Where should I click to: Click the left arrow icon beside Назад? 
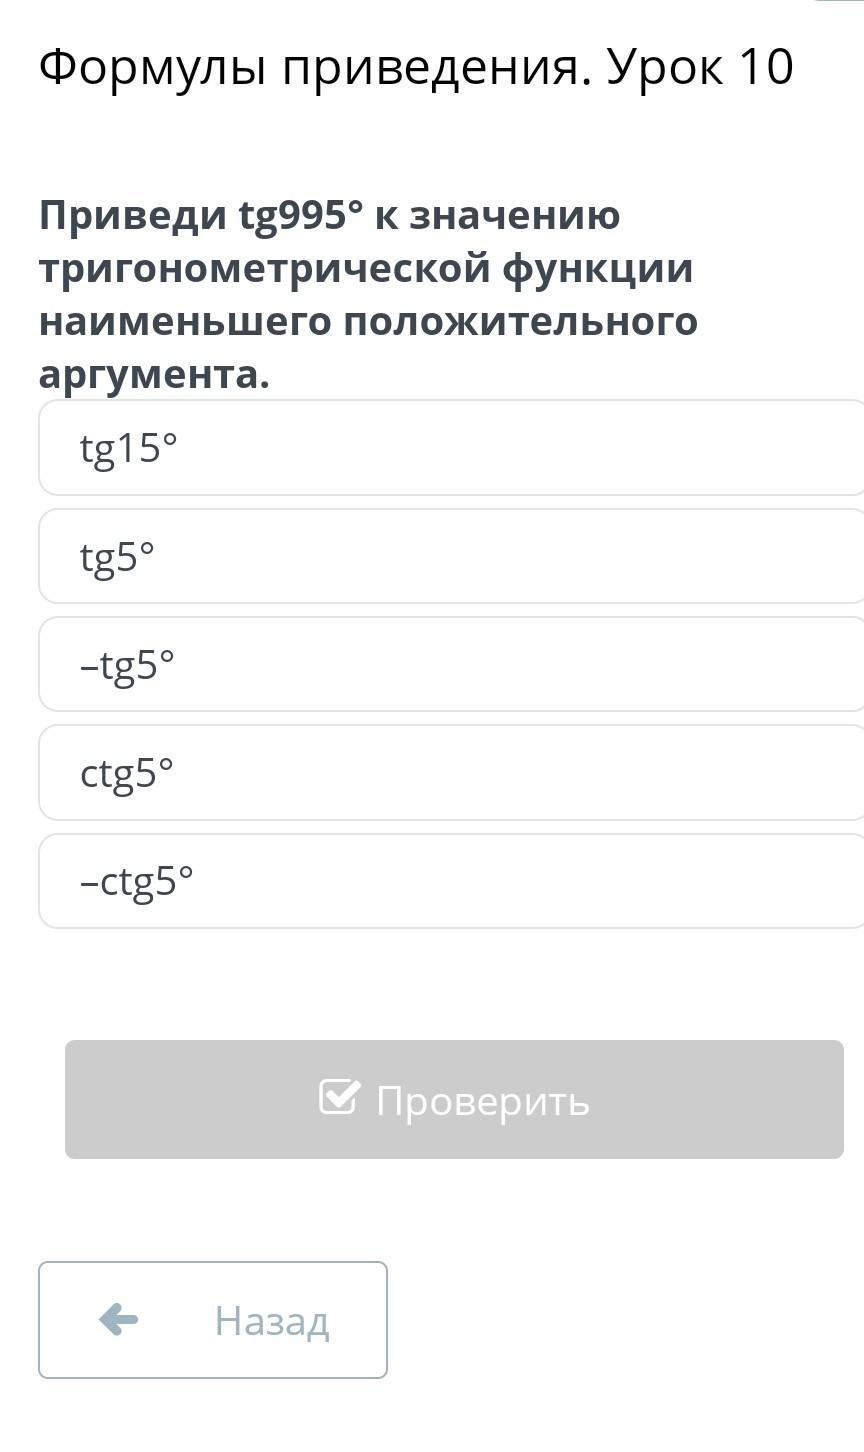118,1320
